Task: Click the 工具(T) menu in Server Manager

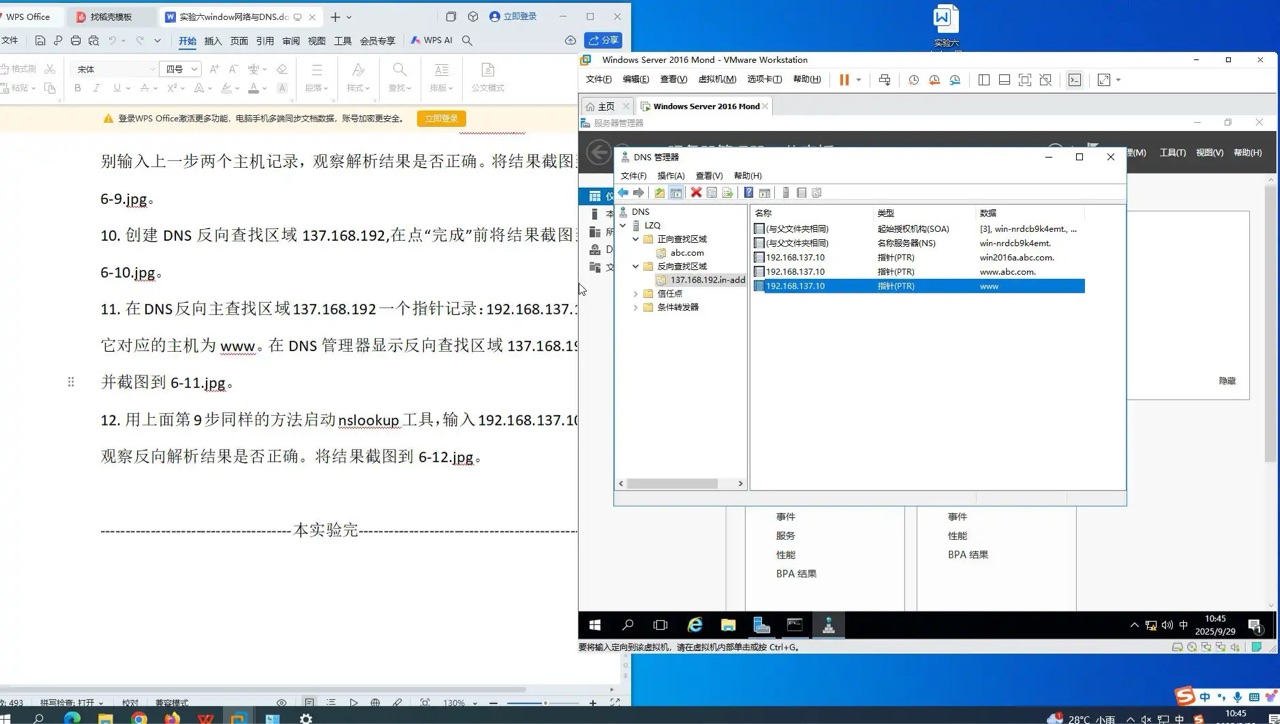Action: pos(1172,153)
